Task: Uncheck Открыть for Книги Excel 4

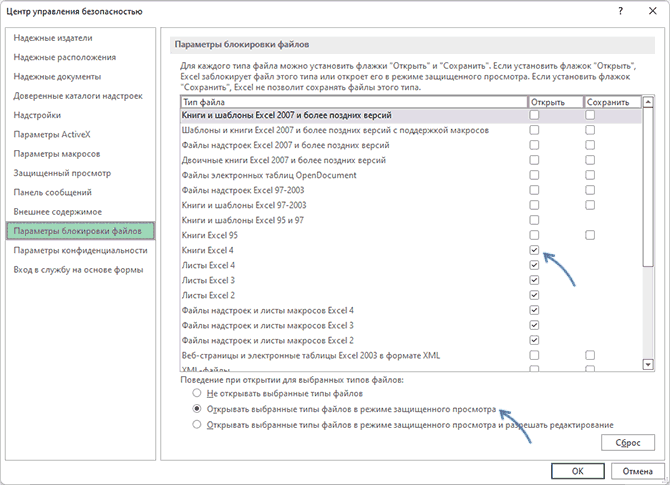Action: tap(534, 250)
